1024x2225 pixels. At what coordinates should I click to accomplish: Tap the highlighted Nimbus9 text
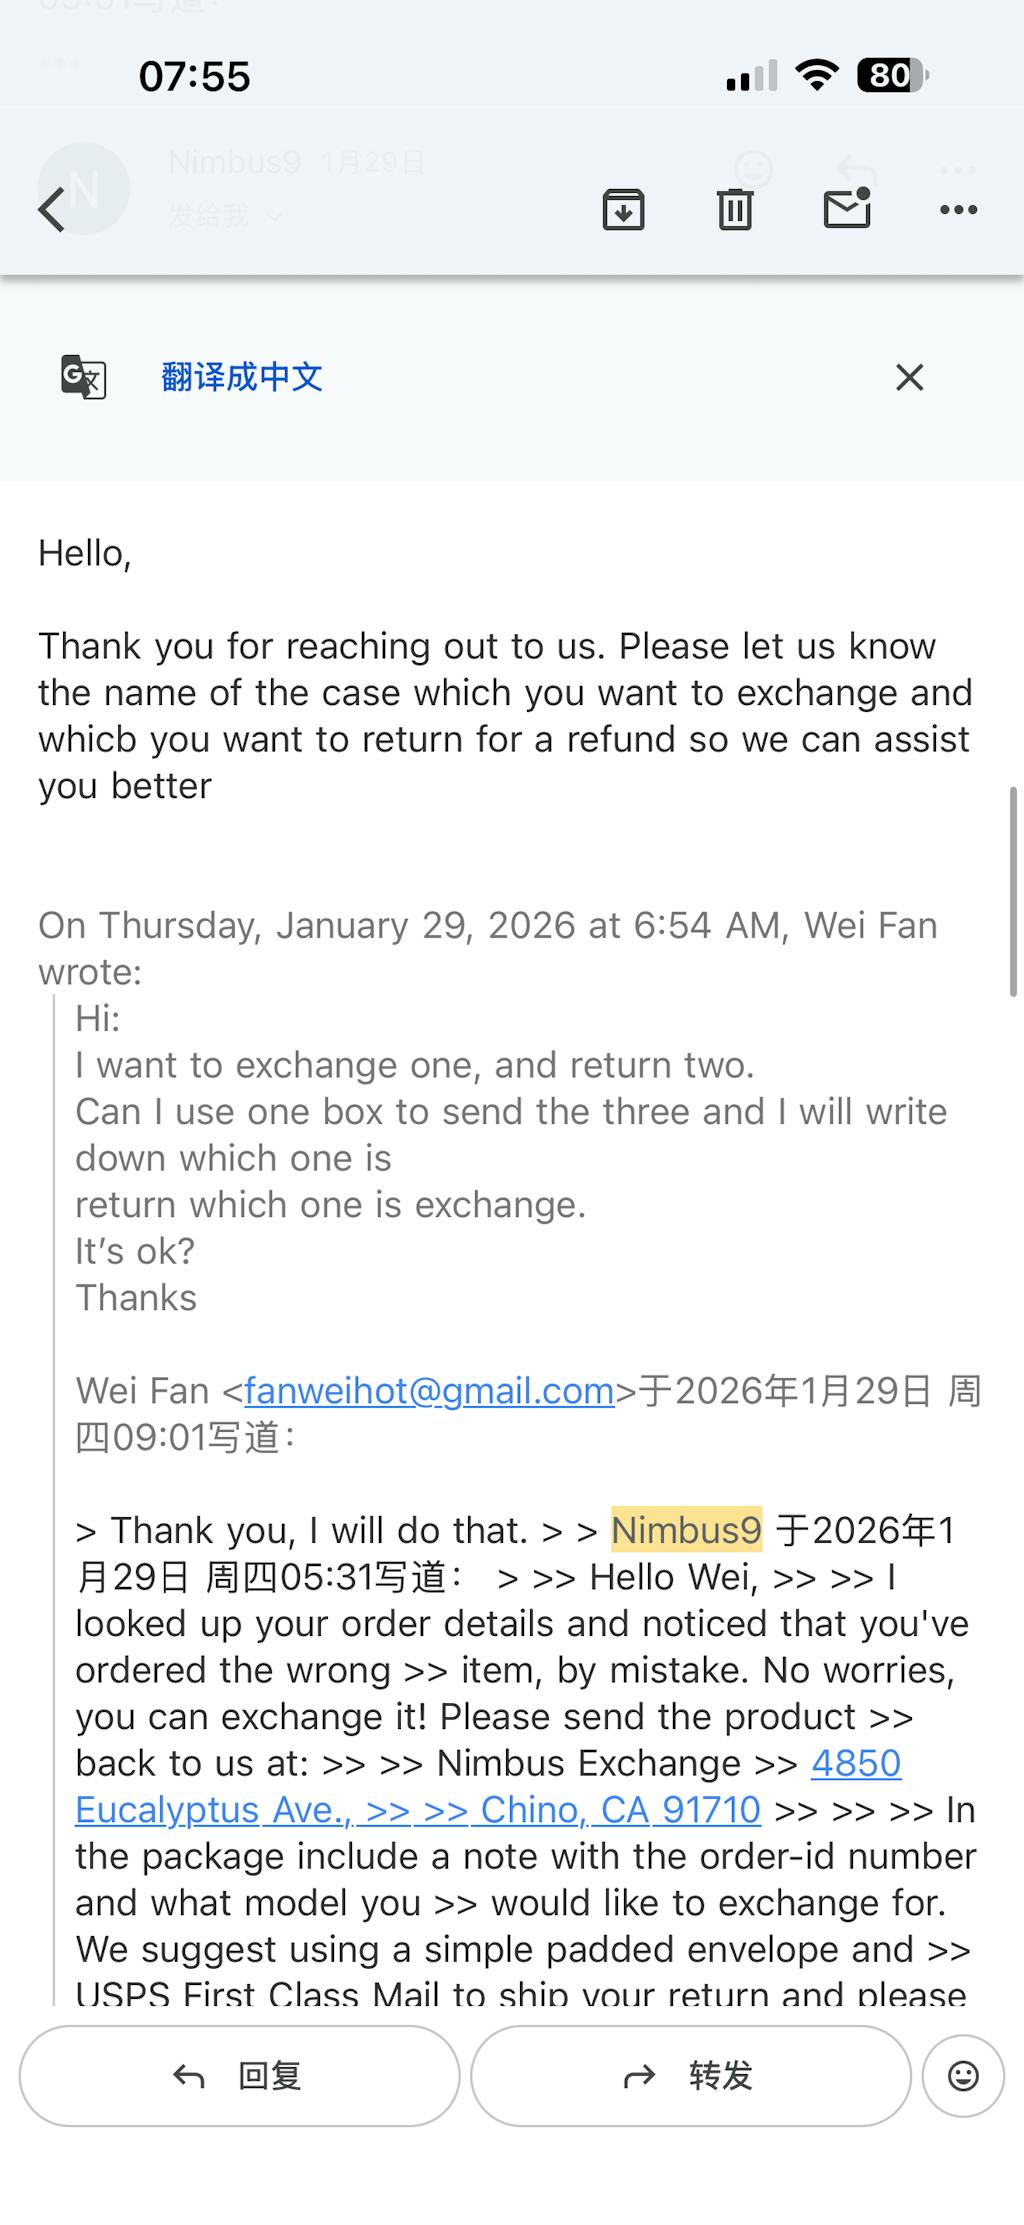[686, 1530]
